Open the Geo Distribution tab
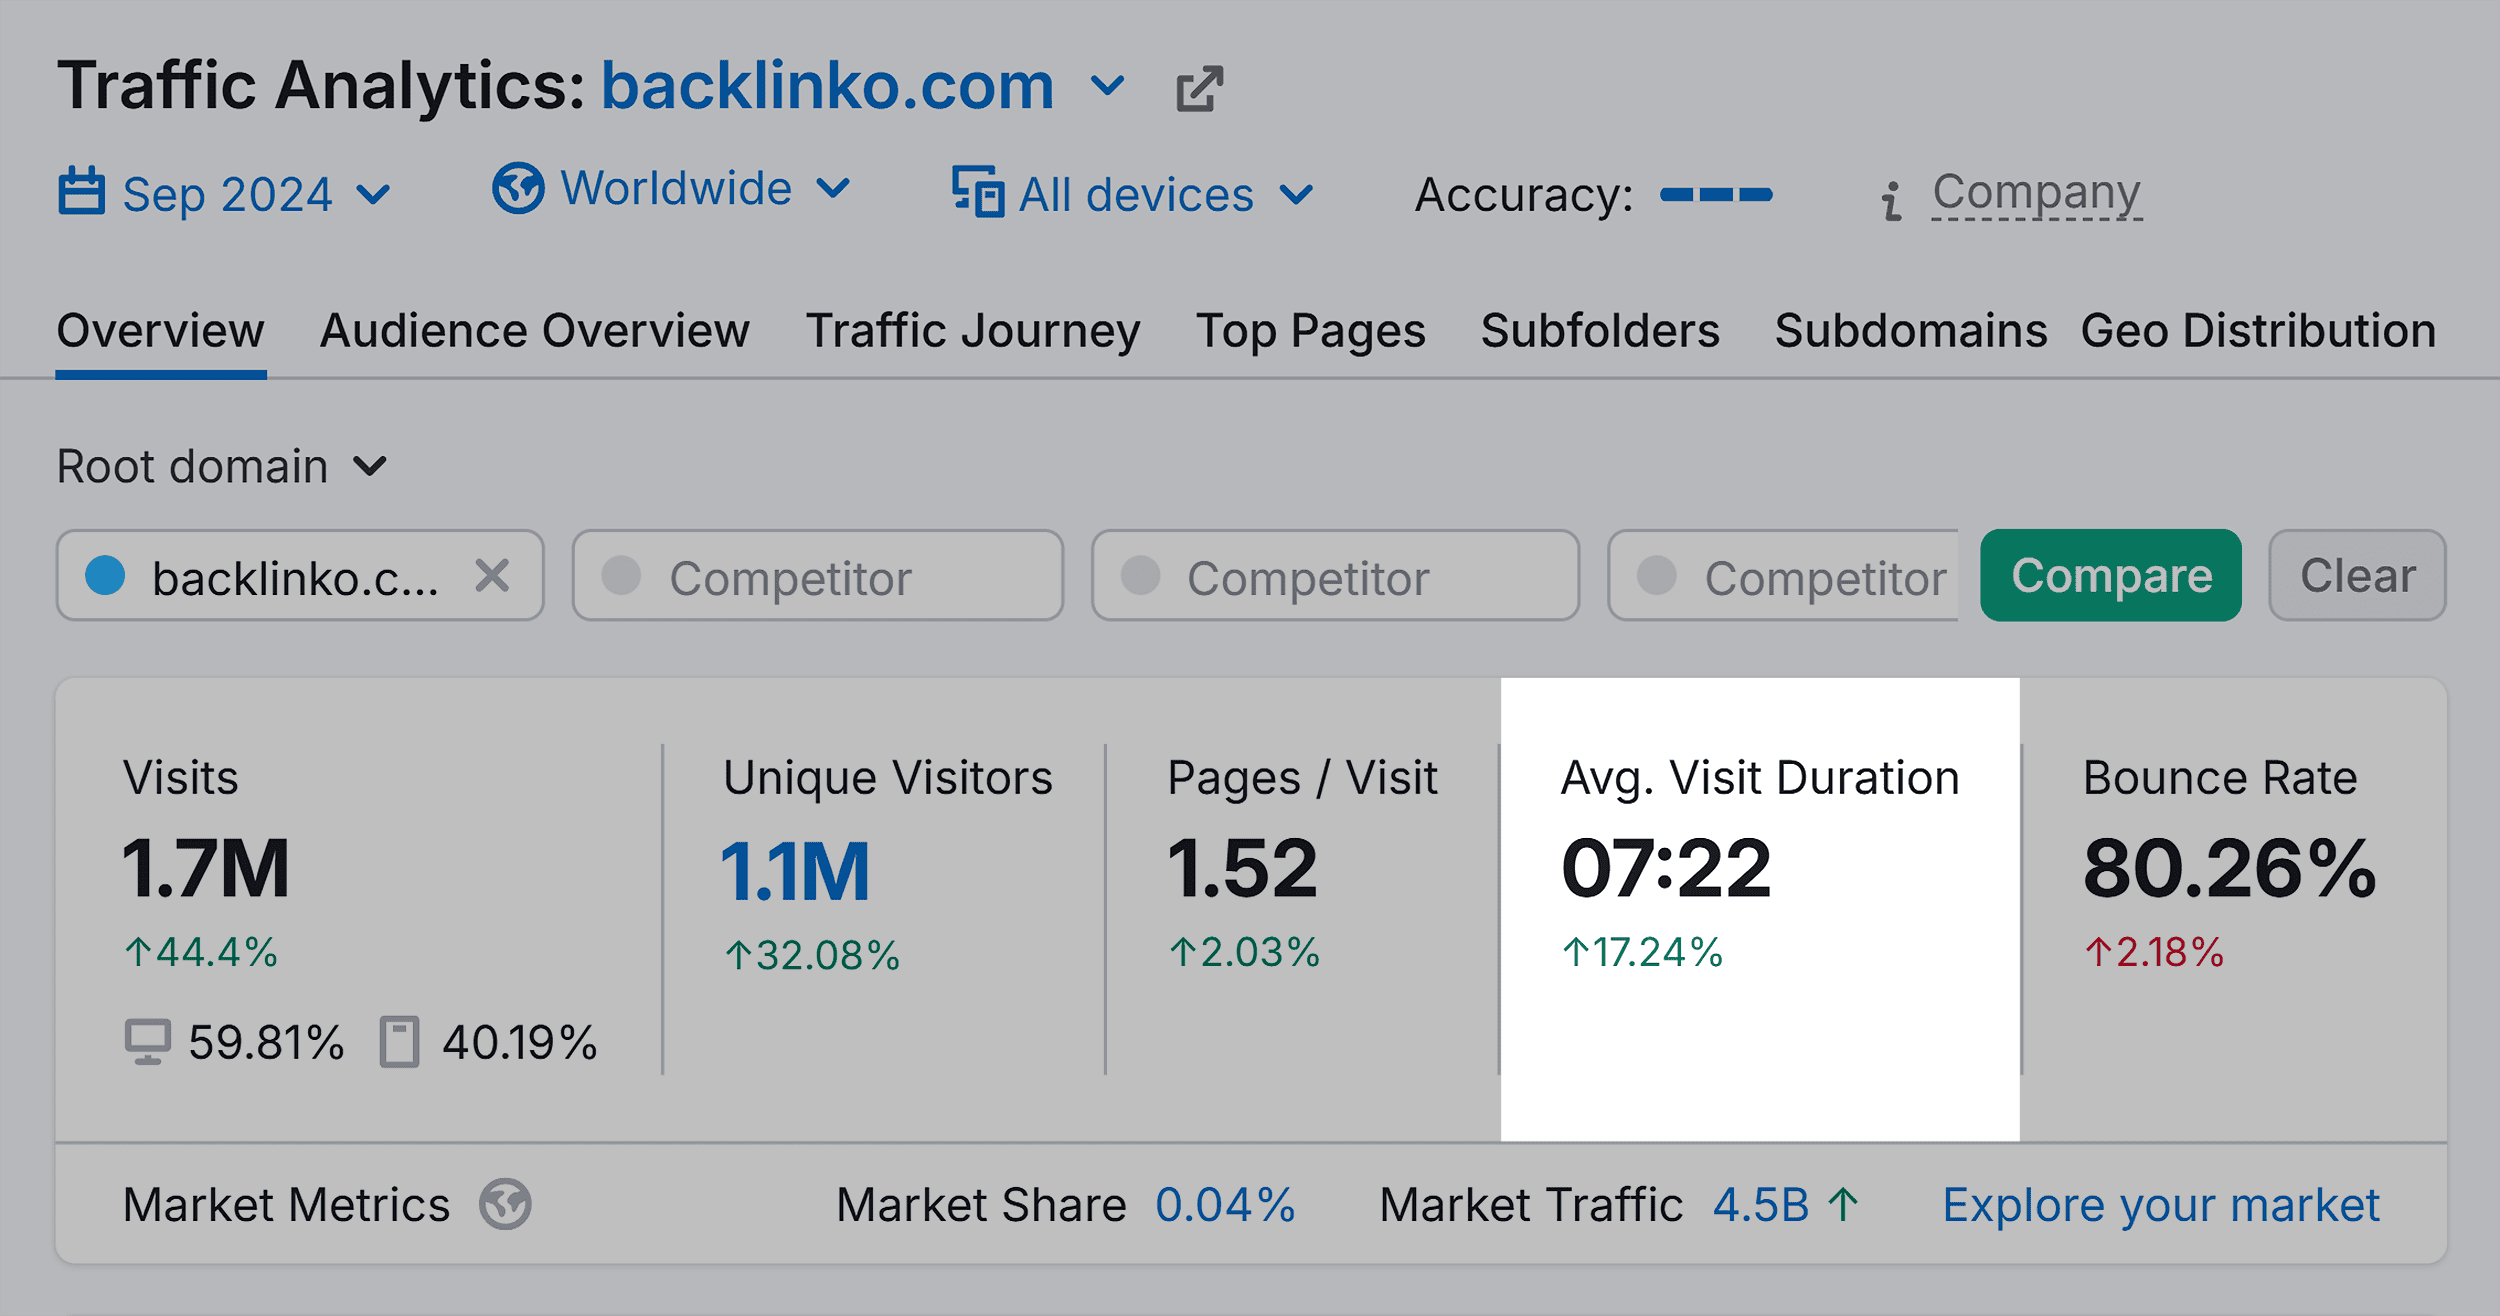Screen dimensions: 2500x1316 coord(2258,331)
